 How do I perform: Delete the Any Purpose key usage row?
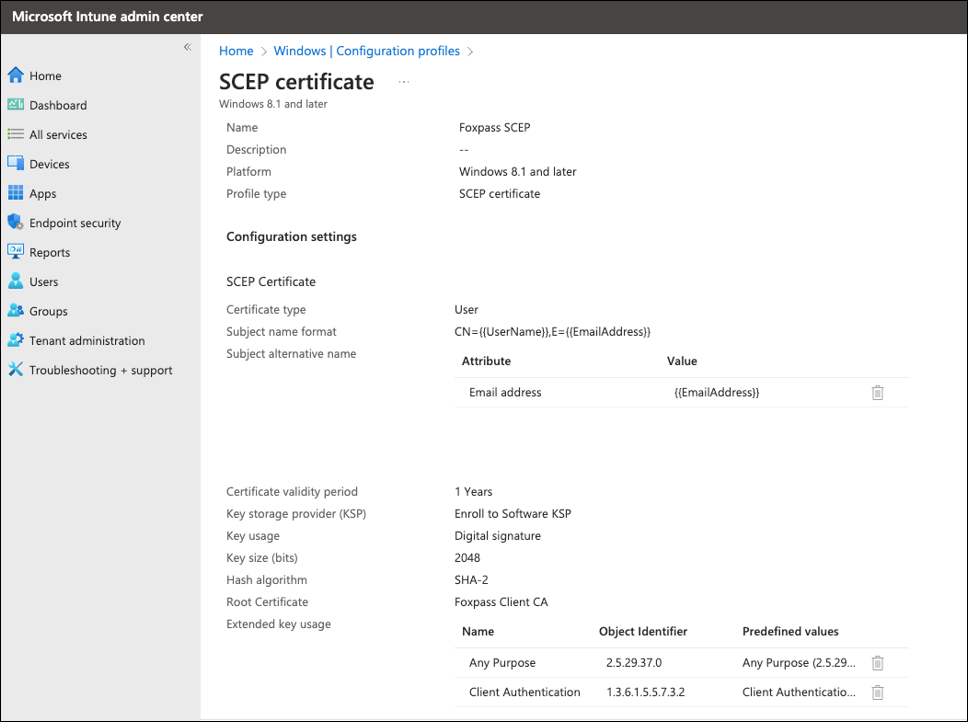(x=877, y=663)
